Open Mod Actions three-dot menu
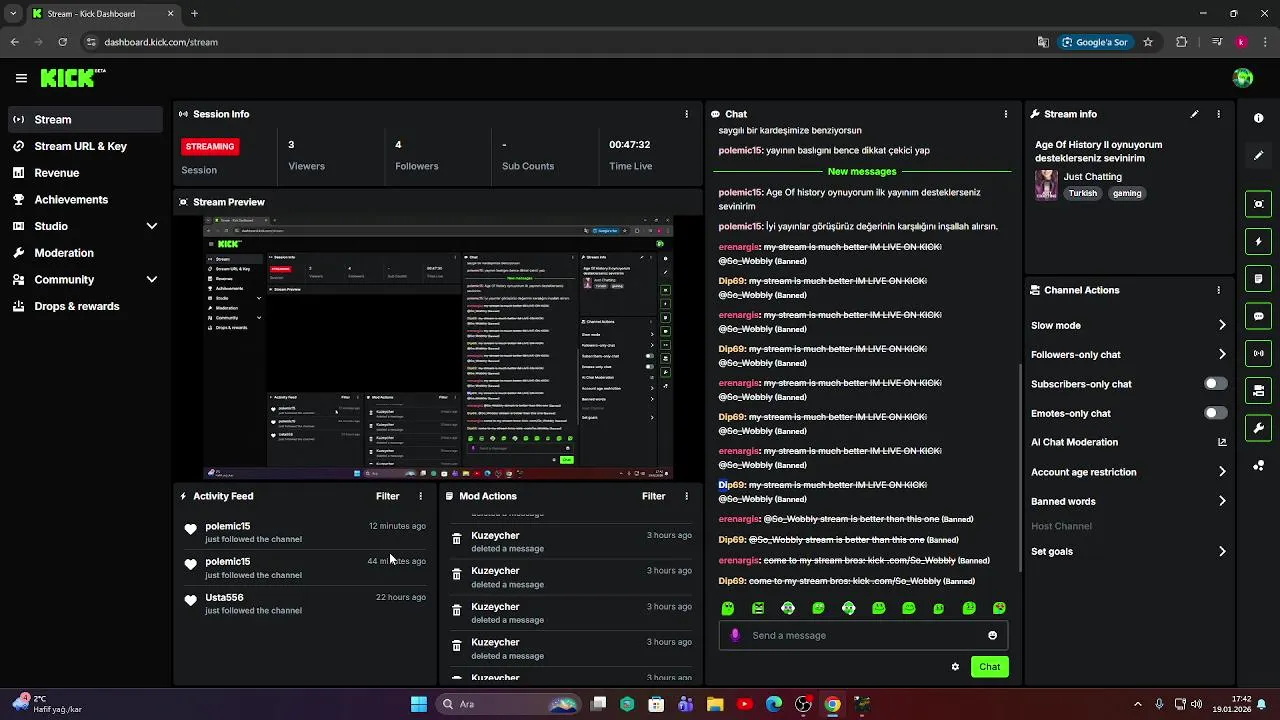1280x720 pixels. click(x=686, y=496)
